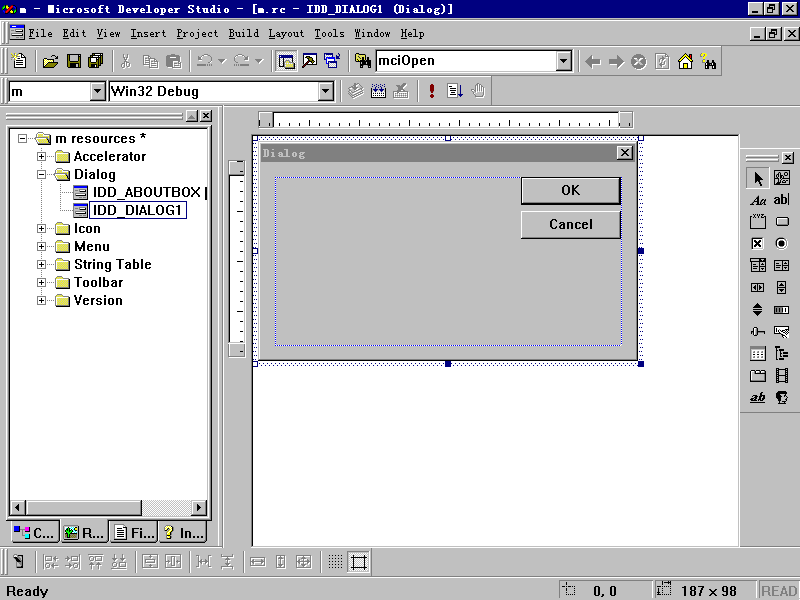Click the Open file folder icon
This screenshot has height=600, width=800.
click(x=51, y=61)
